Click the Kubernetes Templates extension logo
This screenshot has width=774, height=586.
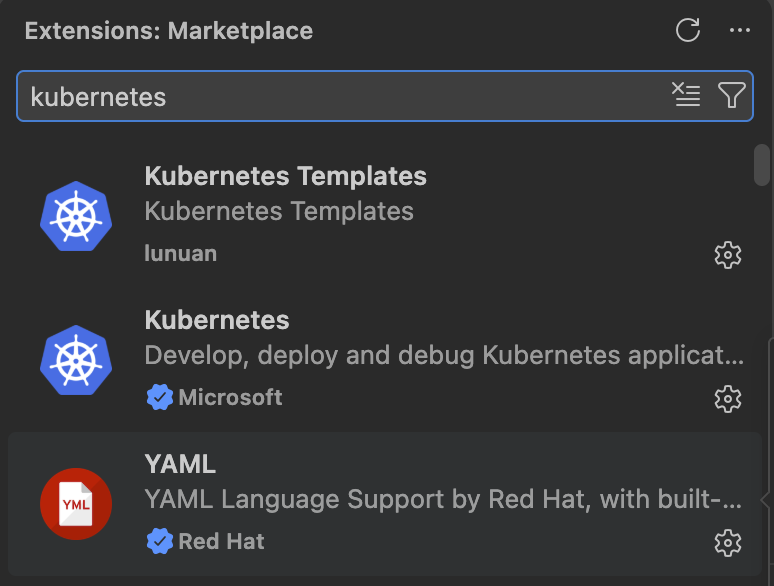(x=76, y=216)
